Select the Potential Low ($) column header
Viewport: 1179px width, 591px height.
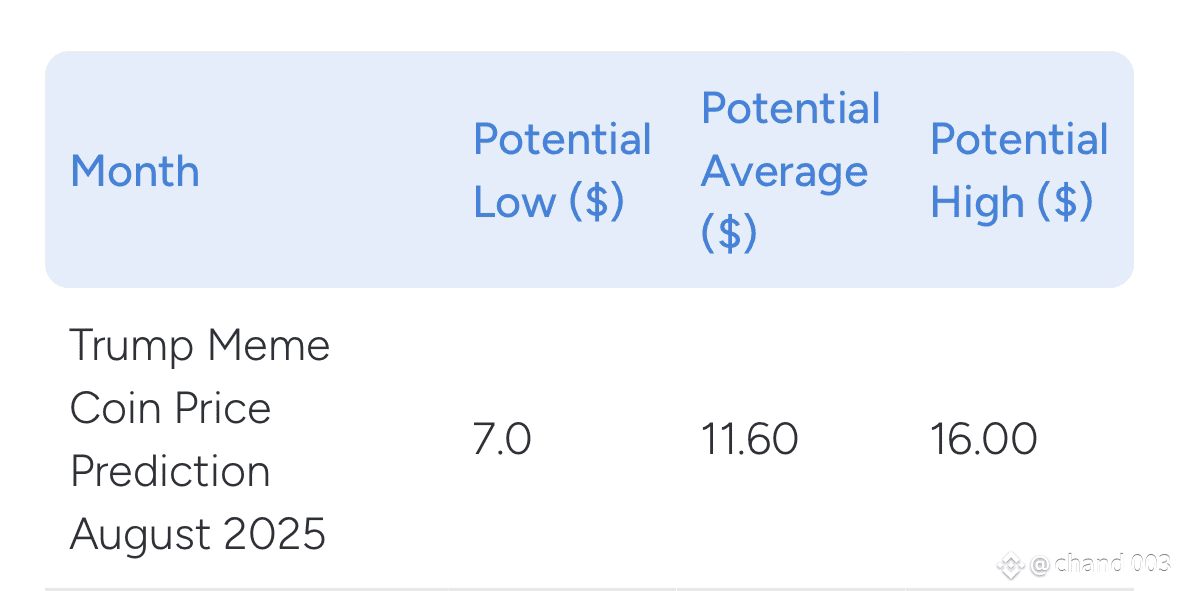pyautogui.click(x=562, y=171)
